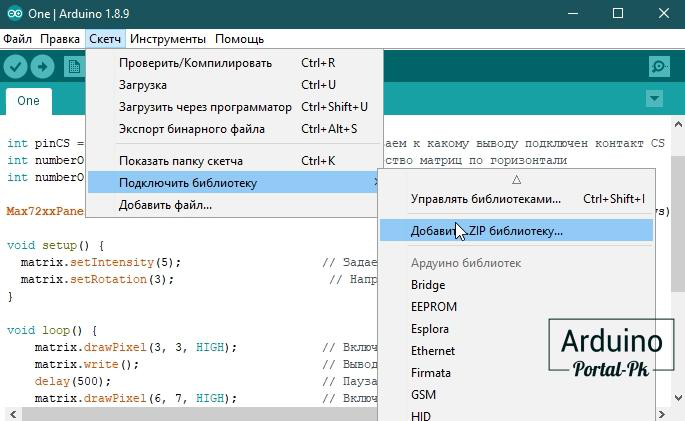685x421 pixels.
Task: Pick the Ethernet library
Action: (x=516, y=351)
